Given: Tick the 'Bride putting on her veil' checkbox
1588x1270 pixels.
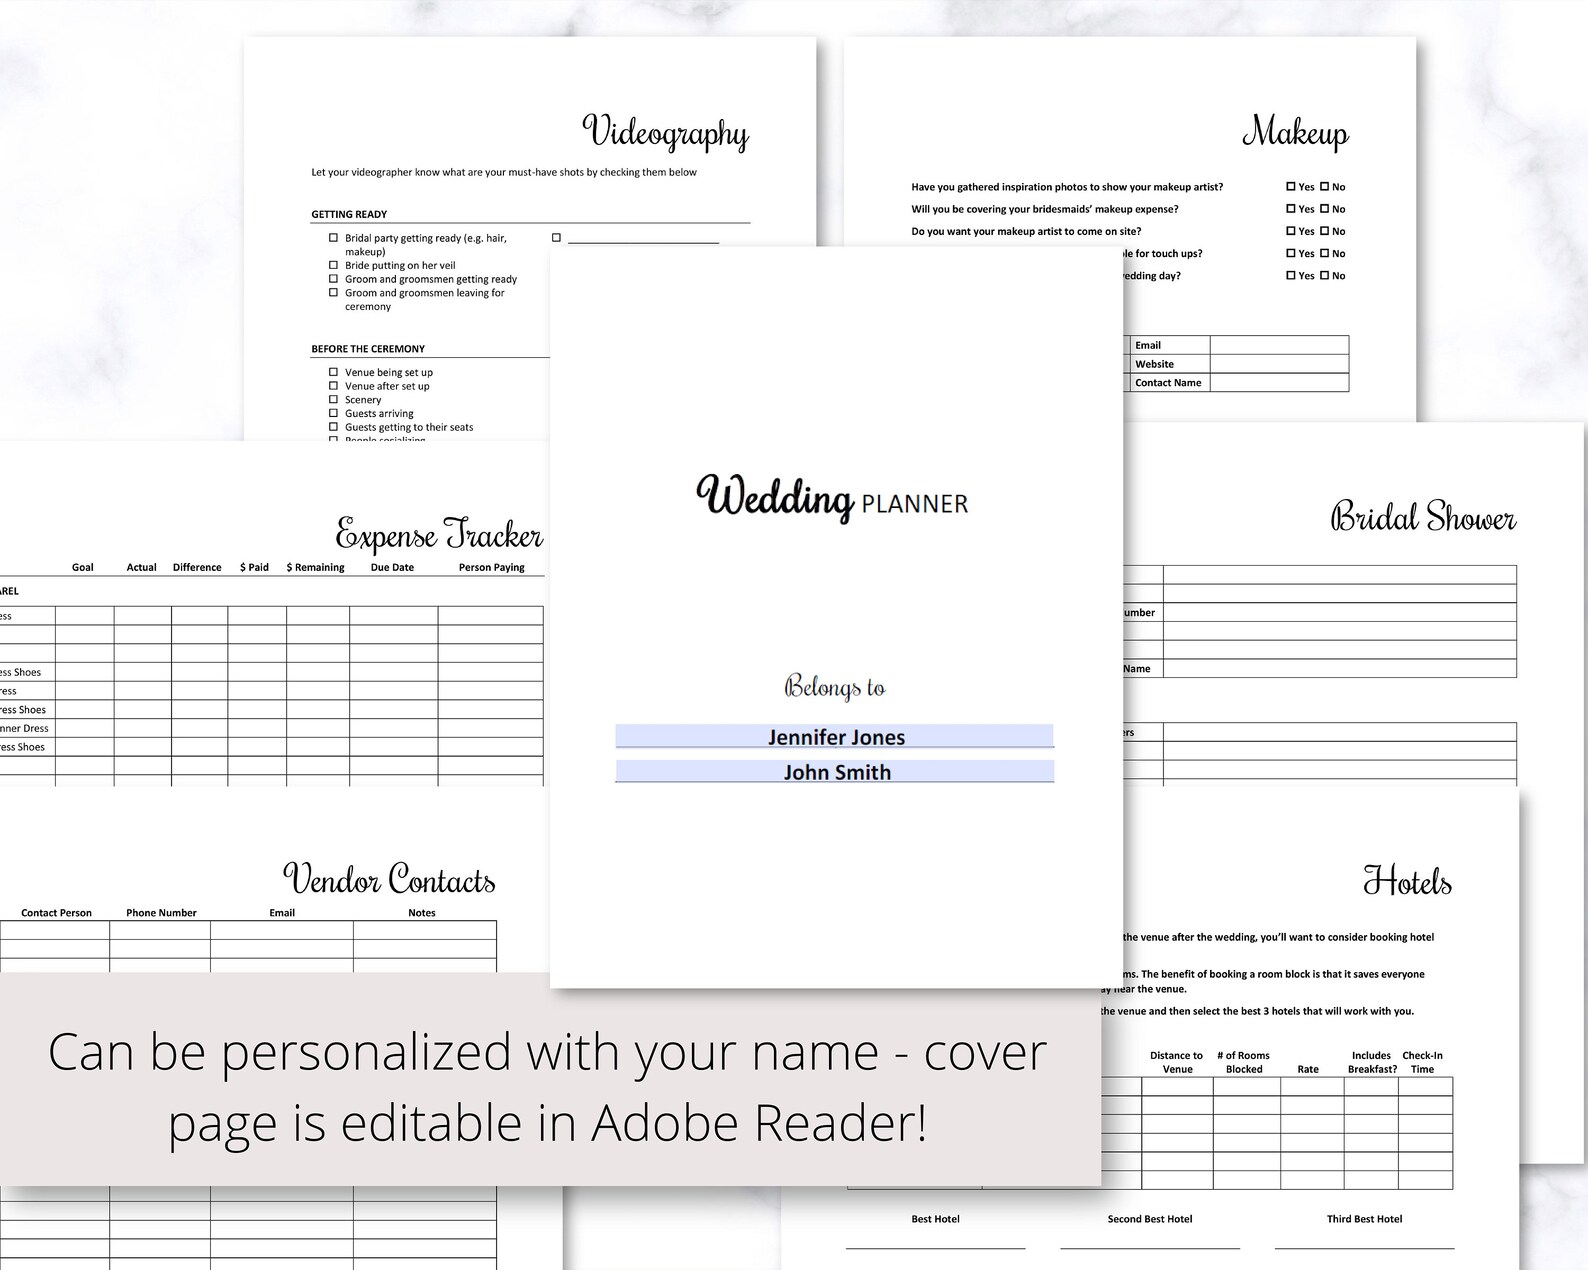Looking at the screenshot, I should coord(333,265).
